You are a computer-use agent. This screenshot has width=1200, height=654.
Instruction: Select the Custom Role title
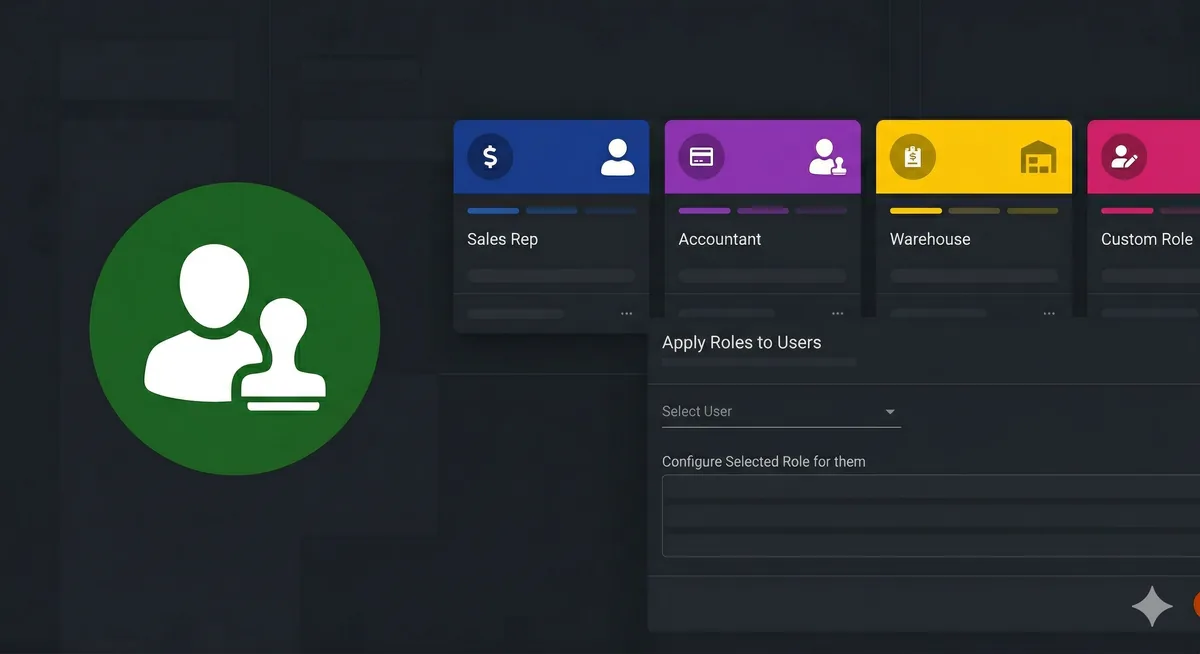pos(1147,239)
